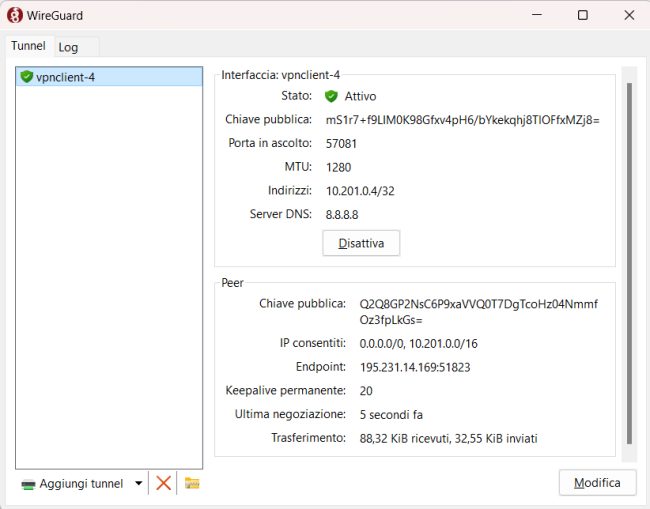Image resolution: width=650 pixels, height=509 pixels.
Task: Click the peer public key Q2Q8GP2NsC6P9... value
Action: tap(478, 312)
